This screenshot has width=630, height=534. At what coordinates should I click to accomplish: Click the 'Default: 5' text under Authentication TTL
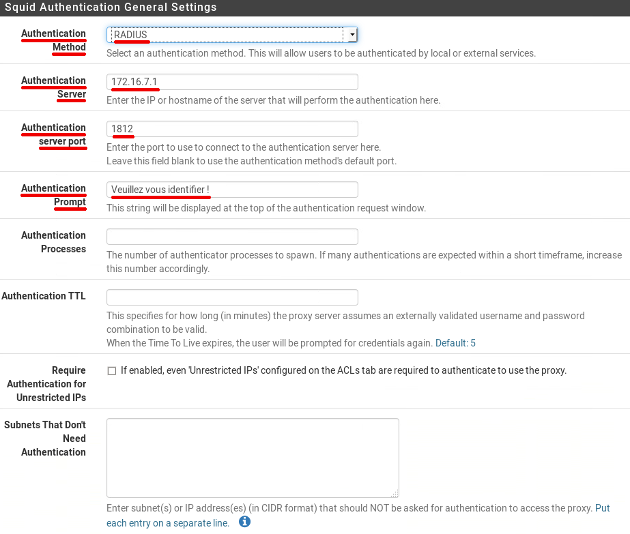point(455,343)
